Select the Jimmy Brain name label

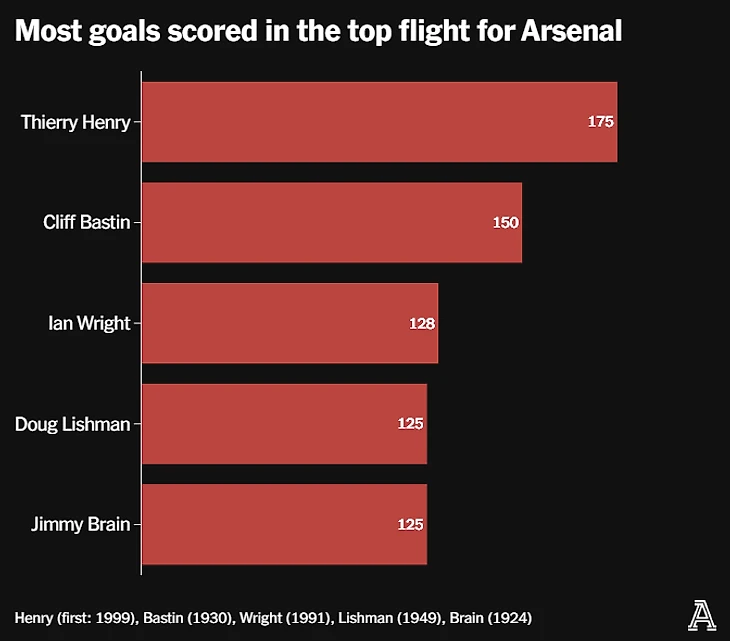pyautogui.click(x=78, y=524)
